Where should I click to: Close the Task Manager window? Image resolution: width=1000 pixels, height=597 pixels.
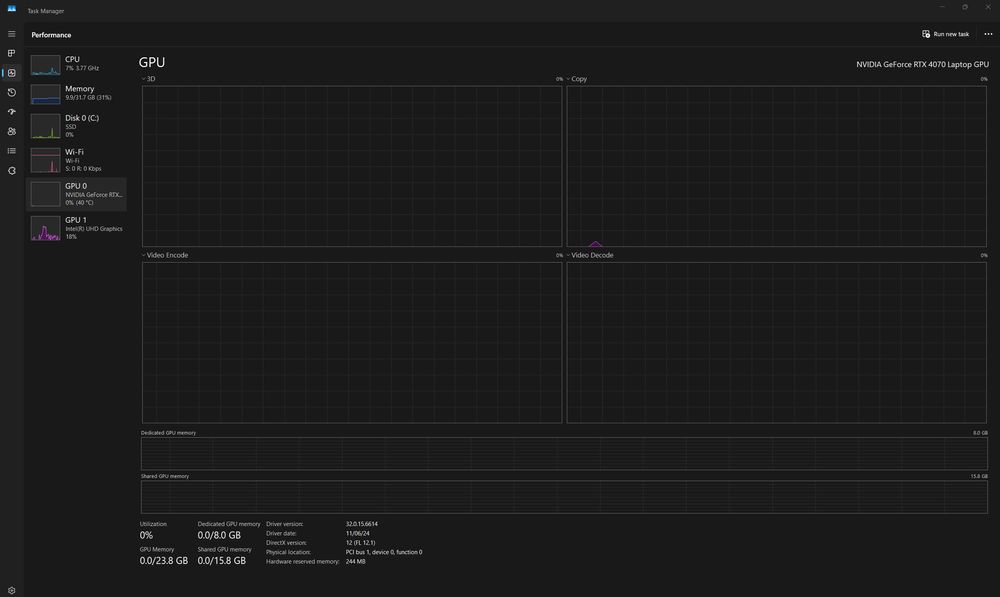988,7
